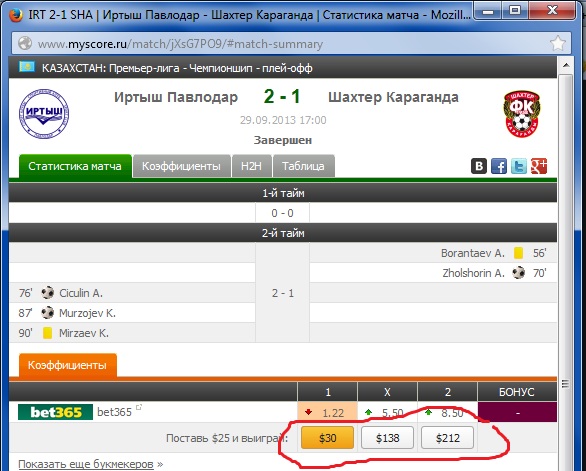Select the Статистика матча tab
Image resolution: width=586 pixels, height=471 pixels.
click(75, 166)
